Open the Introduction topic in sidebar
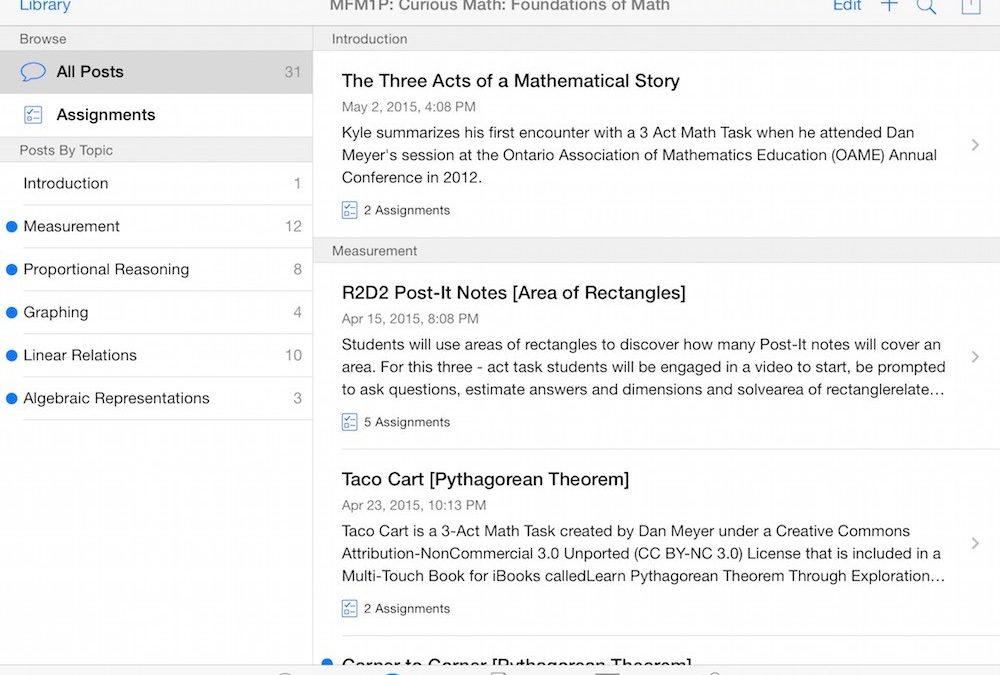This screenshot has width=1000, height=675. pos(66,183)
